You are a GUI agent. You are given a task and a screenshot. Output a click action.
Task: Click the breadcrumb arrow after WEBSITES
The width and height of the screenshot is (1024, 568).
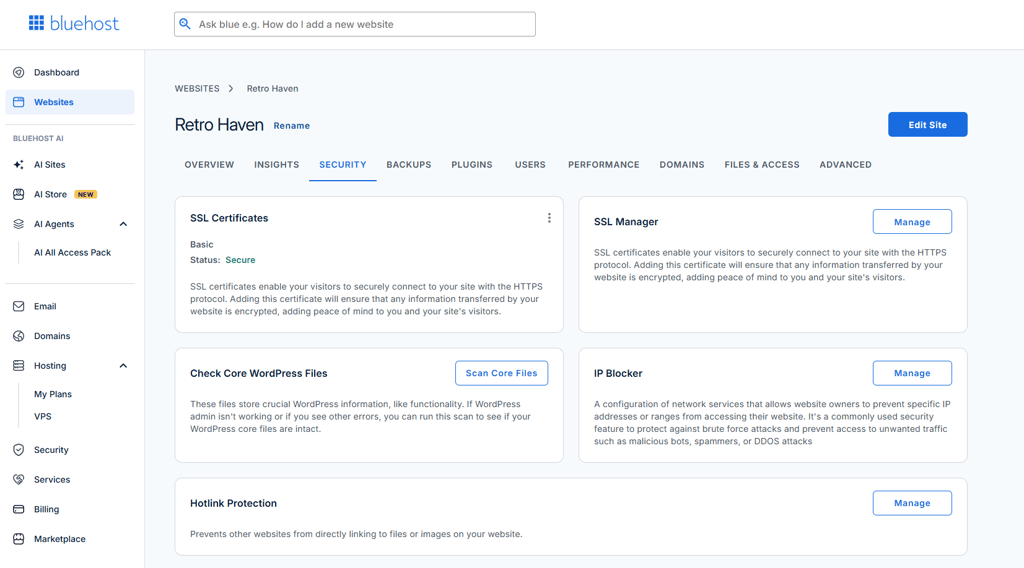pyautogui.click(x=231, y=89)
